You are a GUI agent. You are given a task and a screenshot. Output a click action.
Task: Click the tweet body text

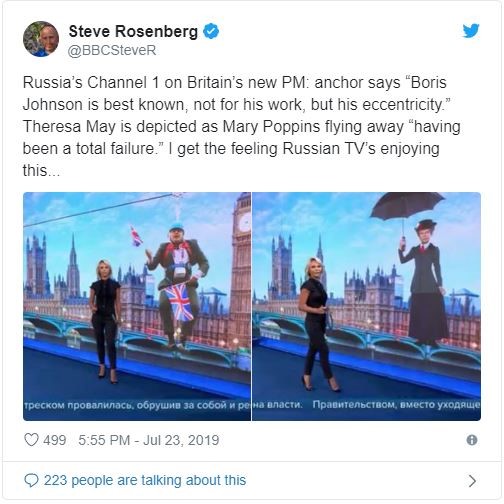[x=242, y=126]
